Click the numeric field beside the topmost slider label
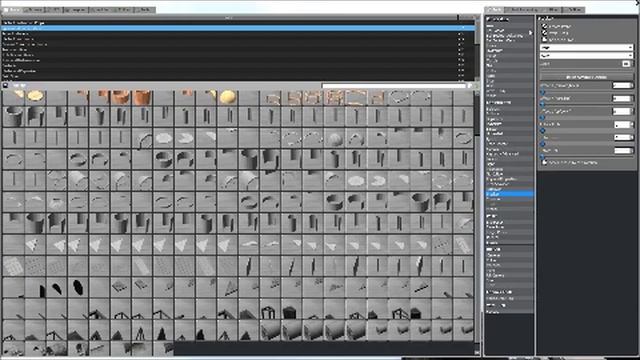640x360 pixels. (622, 85)
